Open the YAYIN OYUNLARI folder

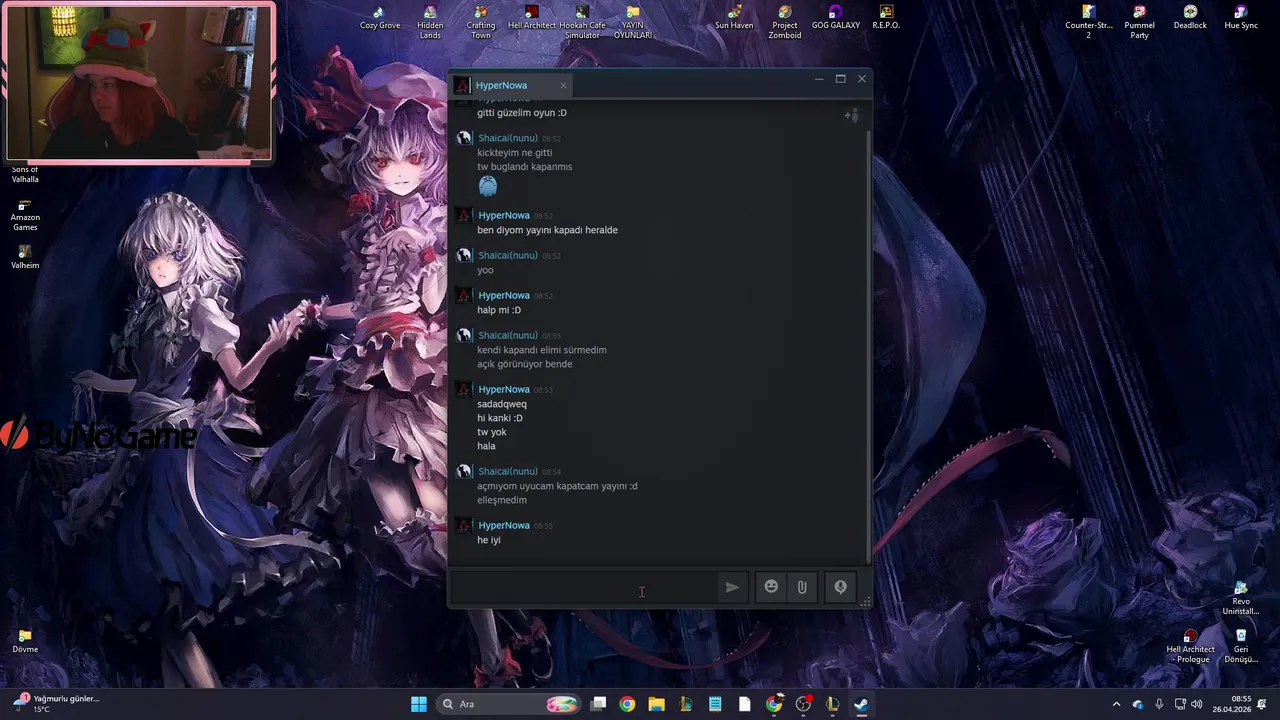(x=632, y=22)
